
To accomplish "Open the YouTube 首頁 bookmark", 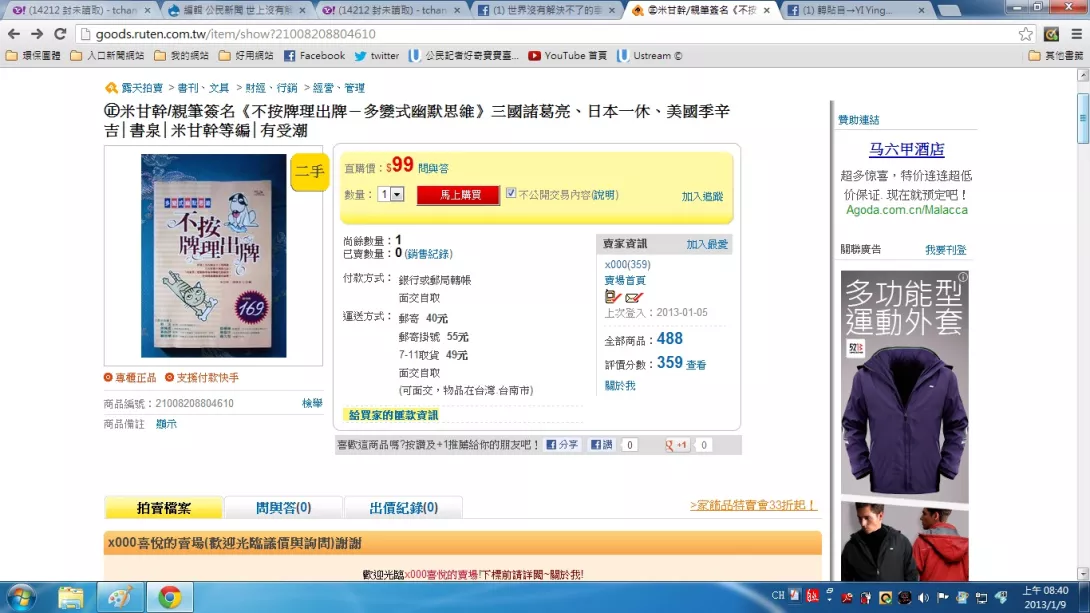I will [567, 56].
